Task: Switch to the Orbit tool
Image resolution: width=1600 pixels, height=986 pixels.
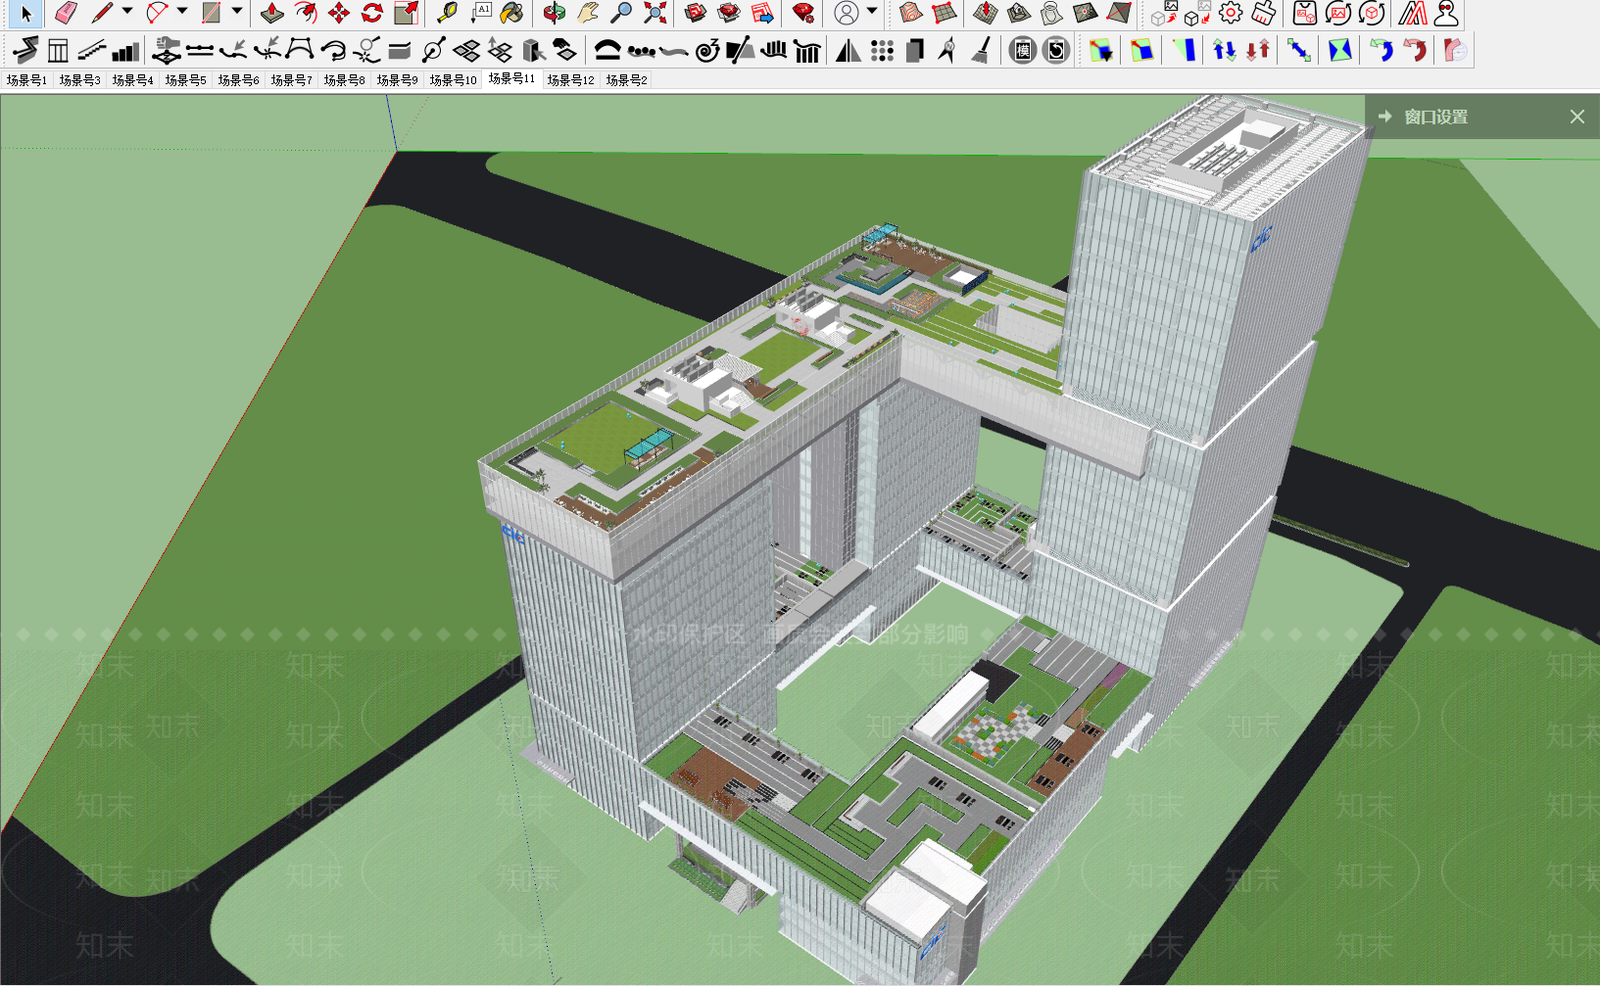Action: coord(554,13)
